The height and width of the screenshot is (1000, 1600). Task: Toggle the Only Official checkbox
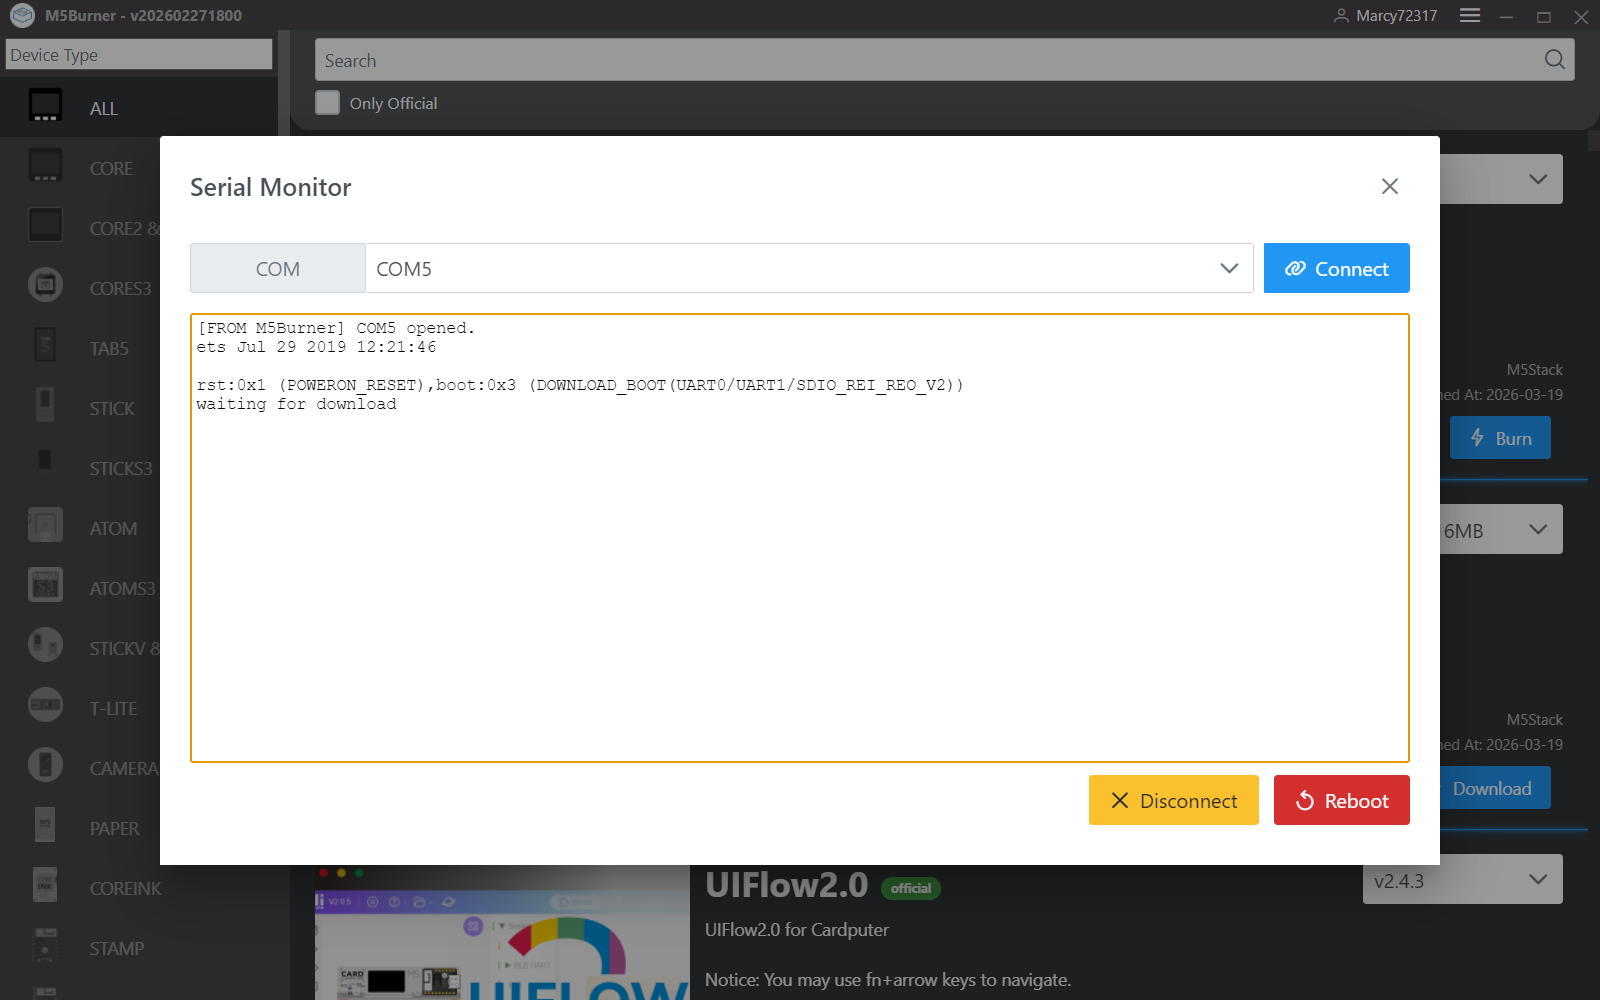click(x=328, y=103)
